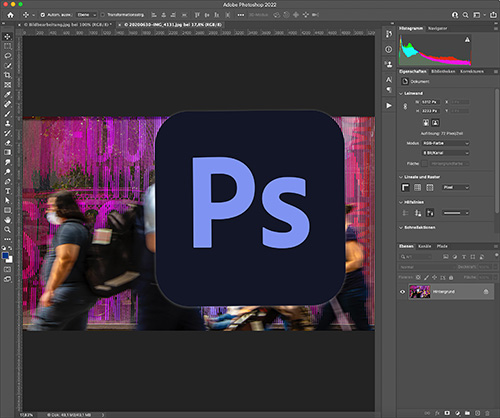This screenshot has width=500, height=418.
Task: Select the Path Selection arrow tool
Action: (x=7, y=201)
